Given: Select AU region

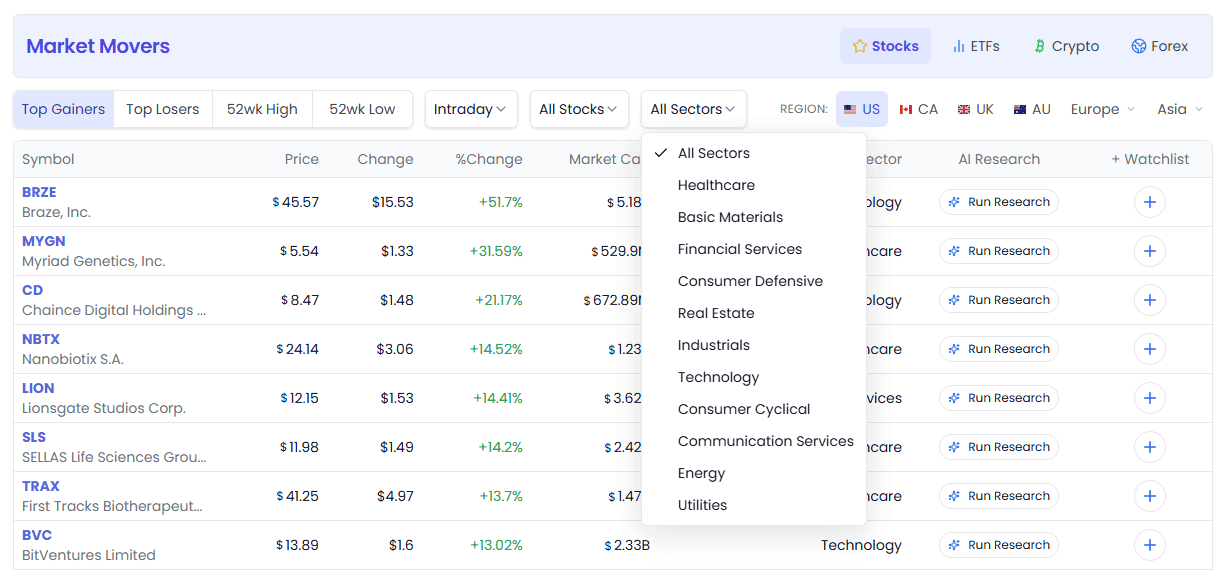Looking at the screenshot, I should point(1032,109).
